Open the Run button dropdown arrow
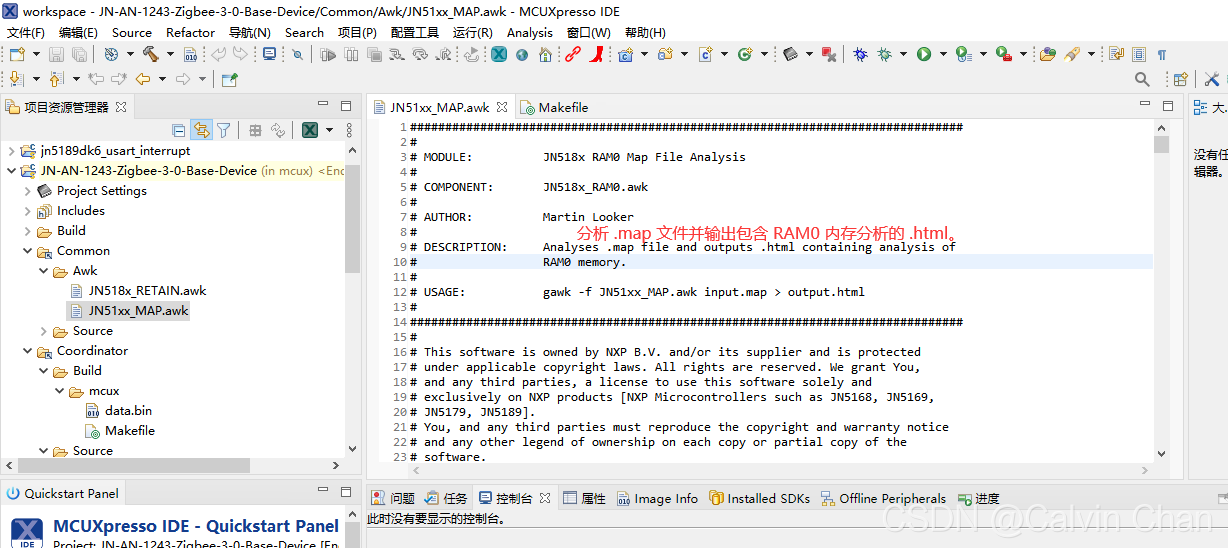Image resolution: width=1228 pixels, height=548 pixels. pyautogui.click(x=943, y=54)
